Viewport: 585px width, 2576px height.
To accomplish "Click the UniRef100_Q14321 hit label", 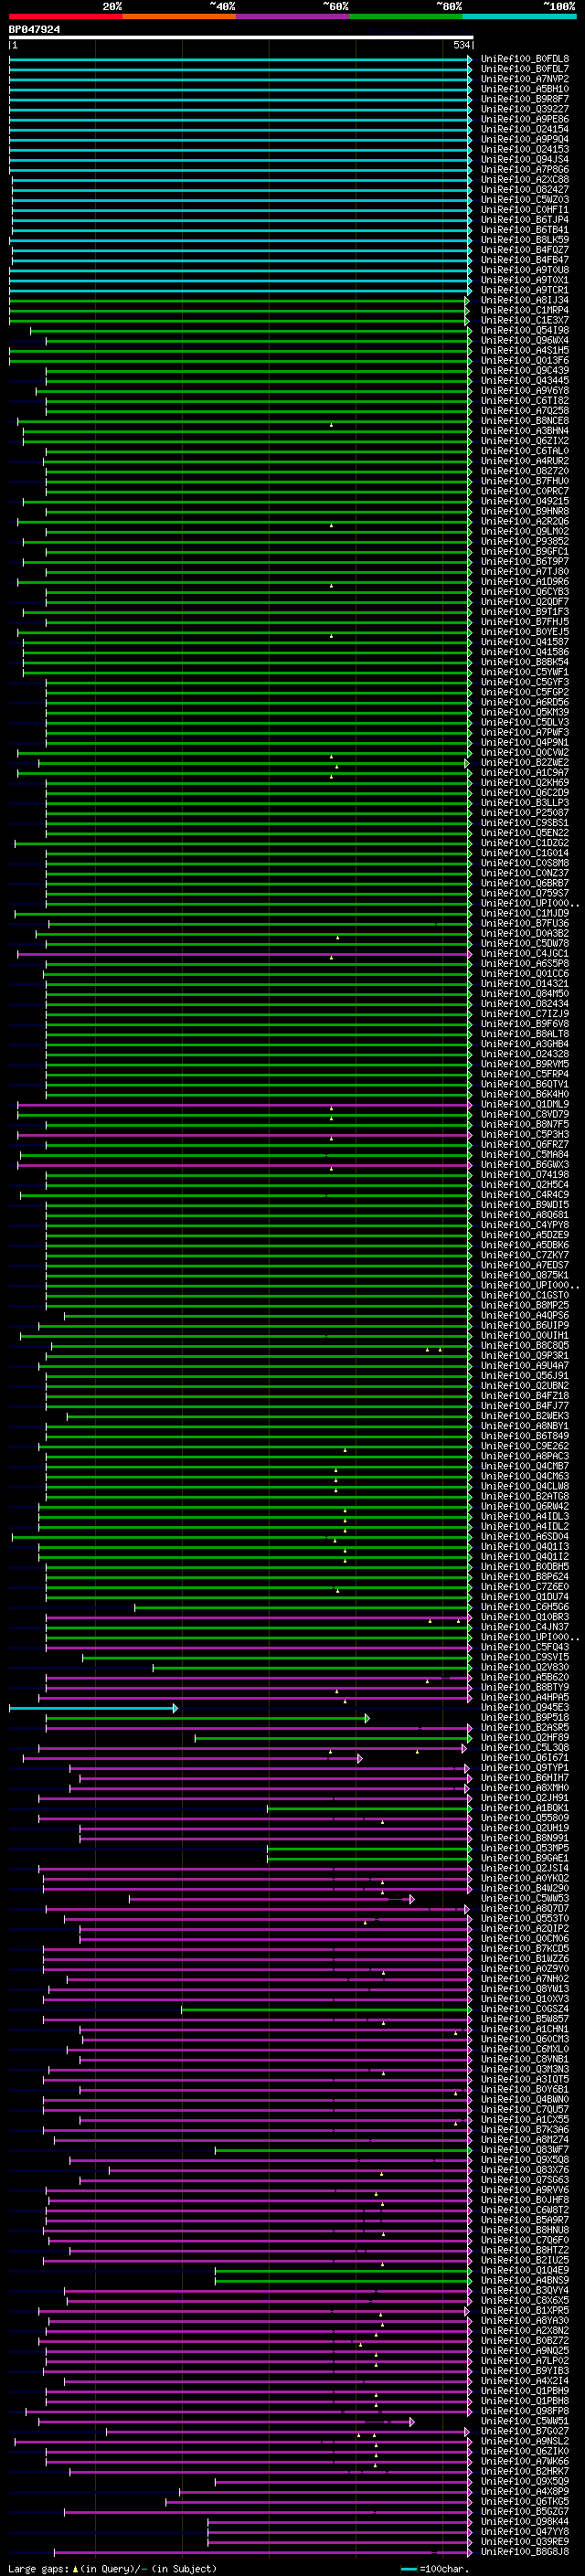I will (524, 984).
